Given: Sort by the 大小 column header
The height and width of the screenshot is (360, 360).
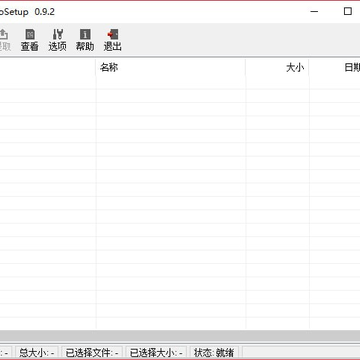Looking at the screenshot, I should 277,68.
